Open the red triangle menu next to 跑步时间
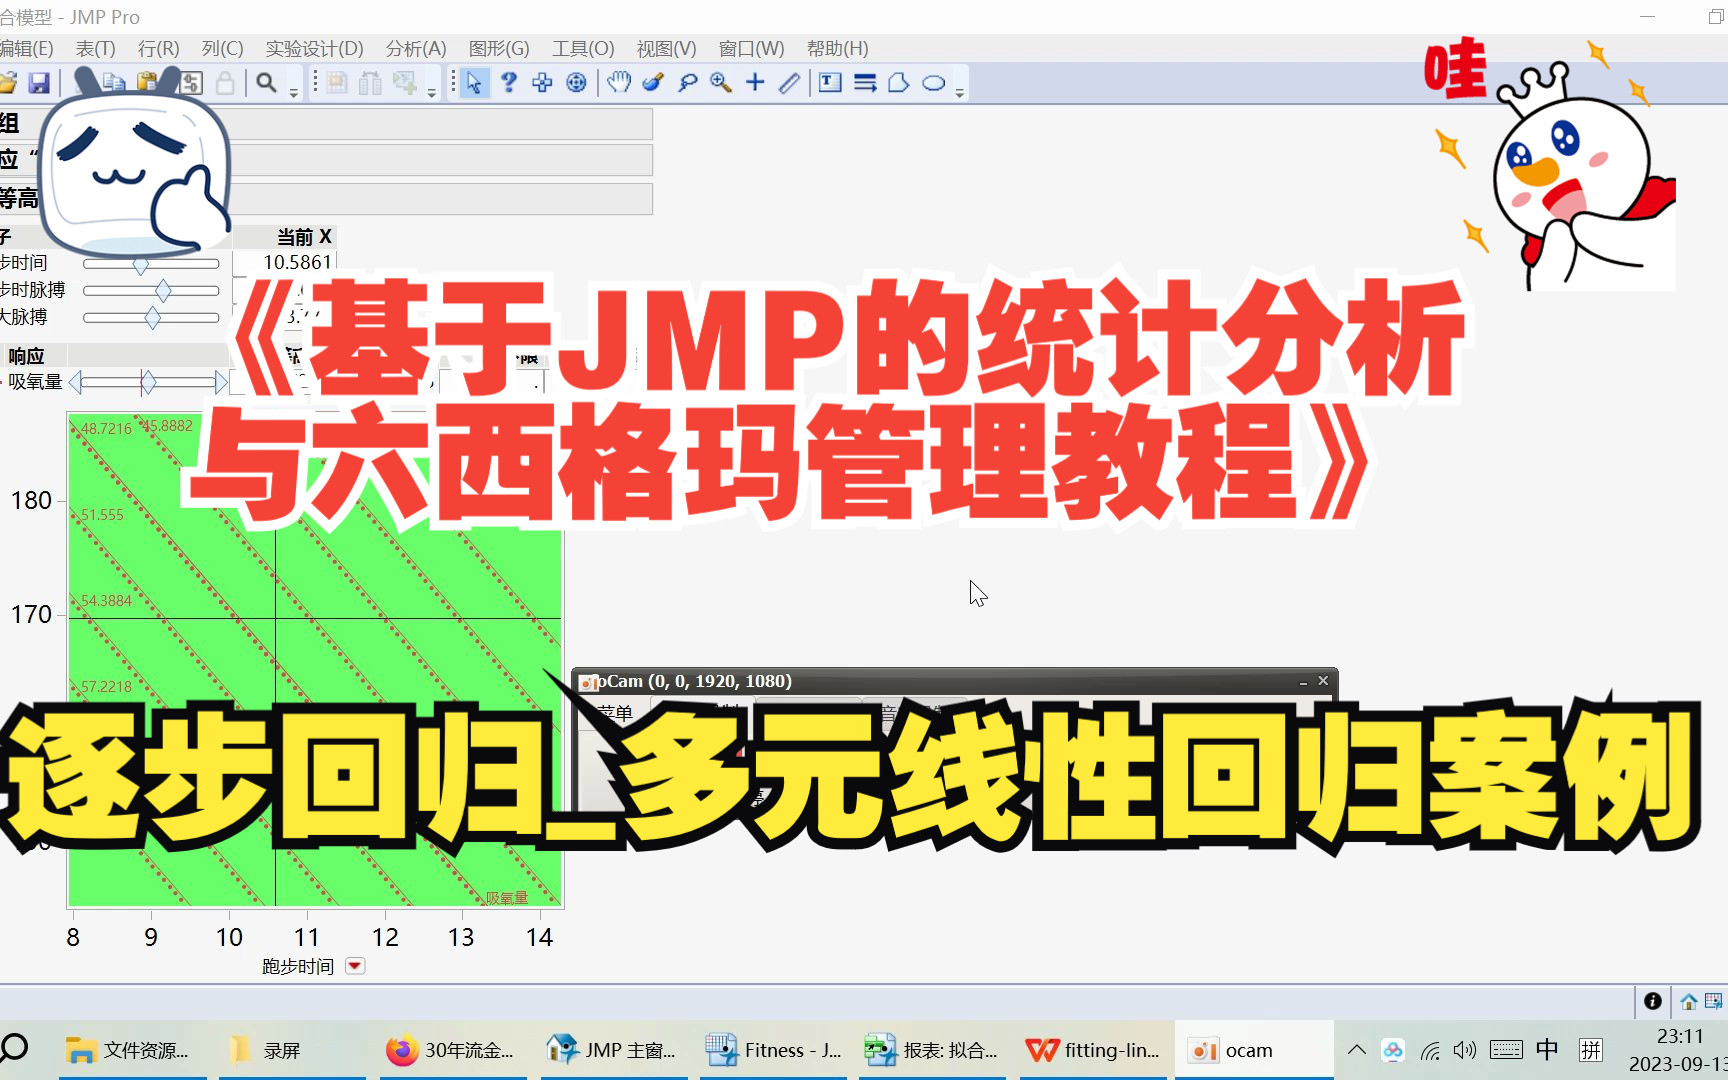 (x=355, y=966)
